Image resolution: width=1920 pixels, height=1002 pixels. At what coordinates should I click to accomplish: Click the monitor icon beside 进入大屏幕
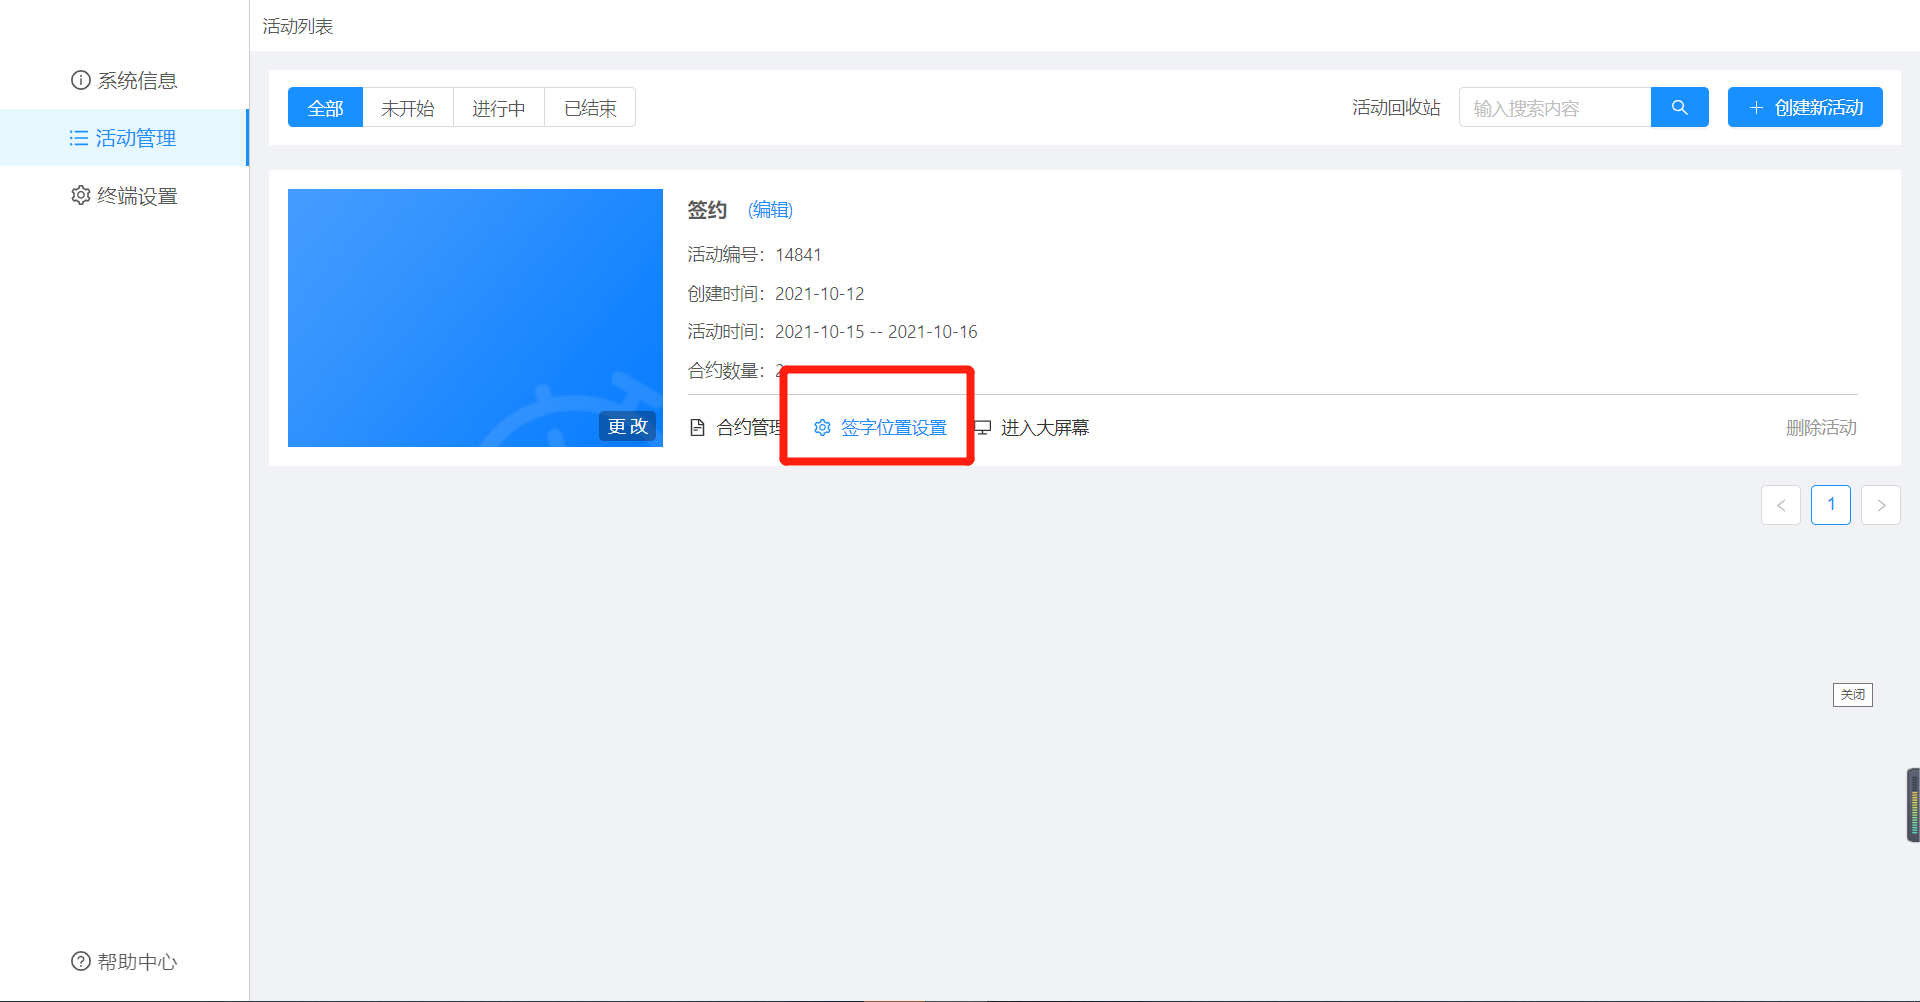tap(983, 428)
